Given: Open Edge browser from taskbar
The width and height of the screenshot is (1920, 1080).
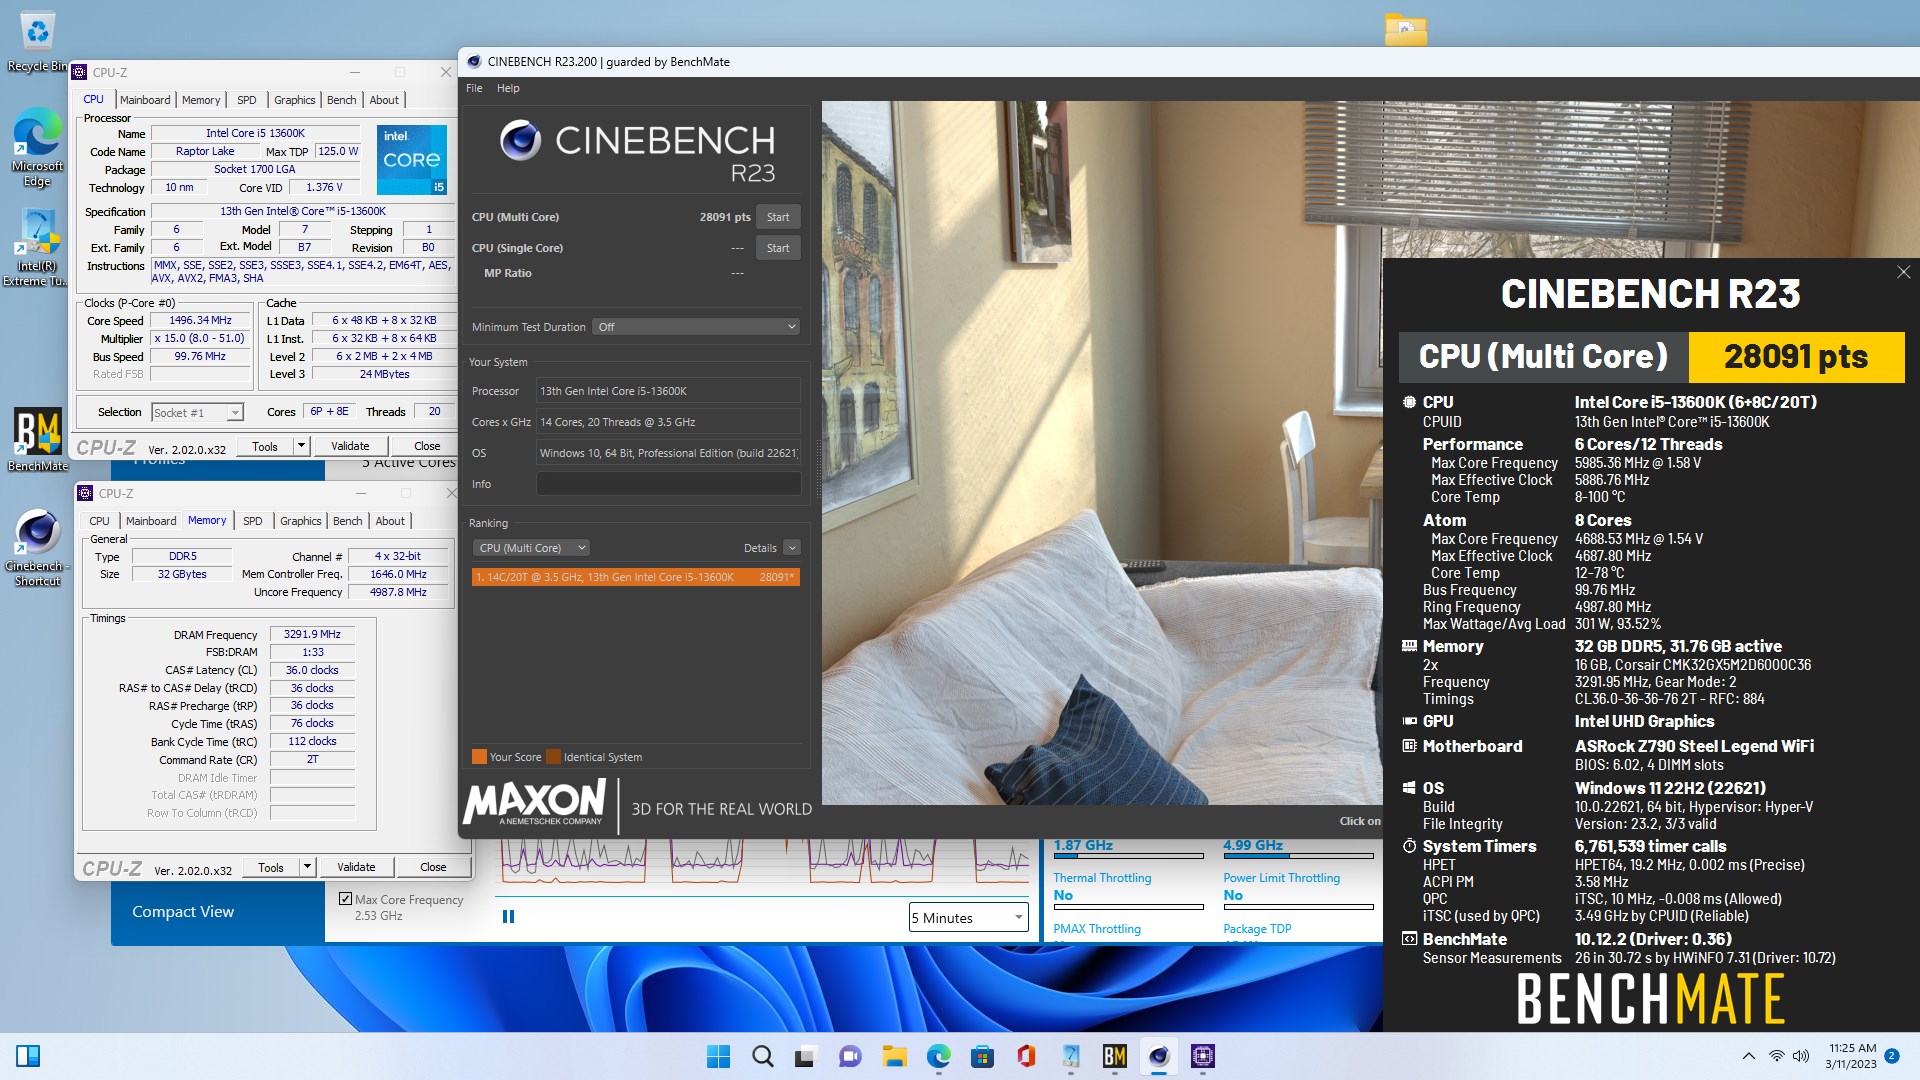Looking at the screenshot, I should [938, 1056].
